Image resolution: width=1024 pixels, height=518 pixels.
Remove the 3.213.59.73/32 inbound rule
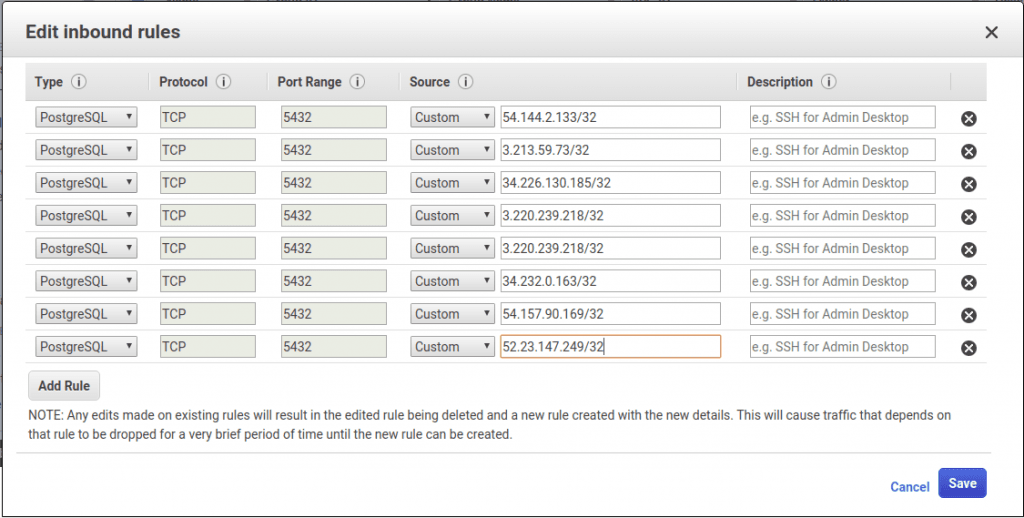point(968,152)
